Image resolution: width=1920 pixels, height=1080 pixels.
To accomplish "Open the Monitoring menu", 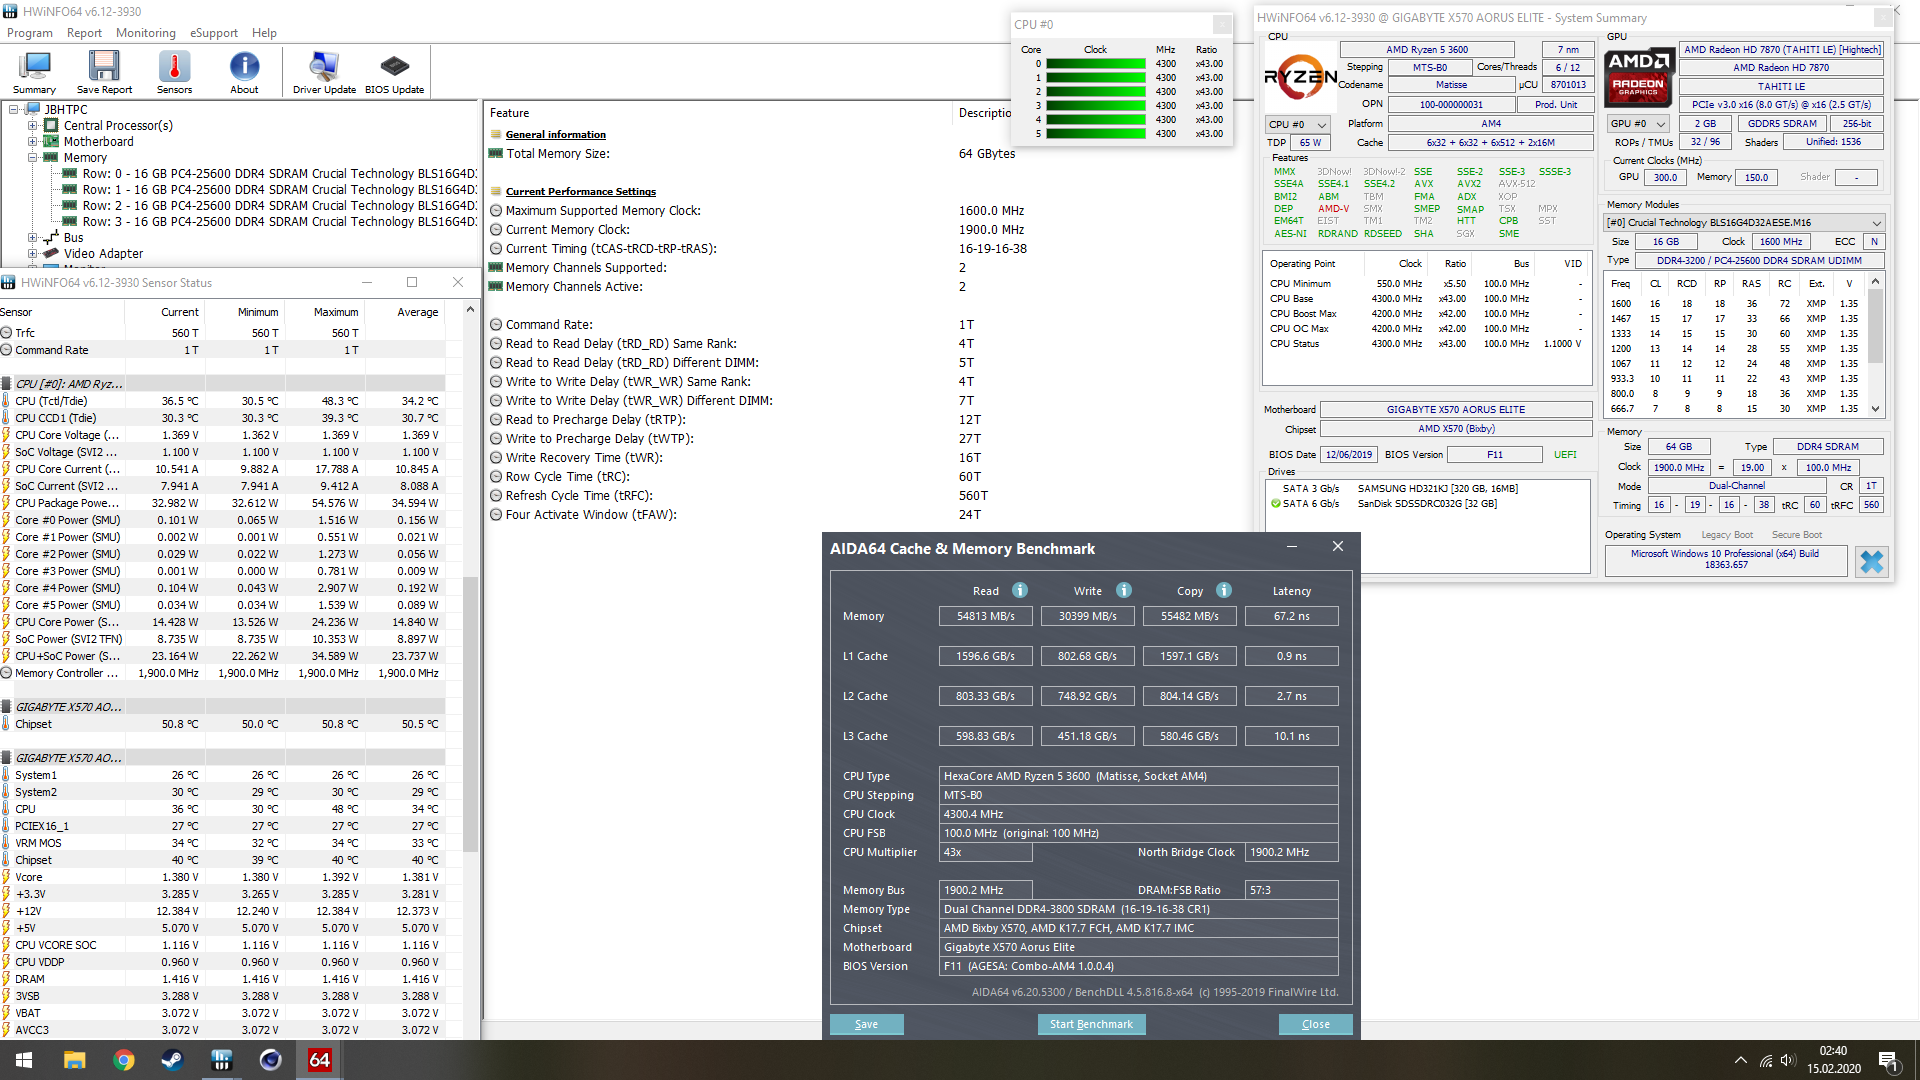I will point(145,33).
